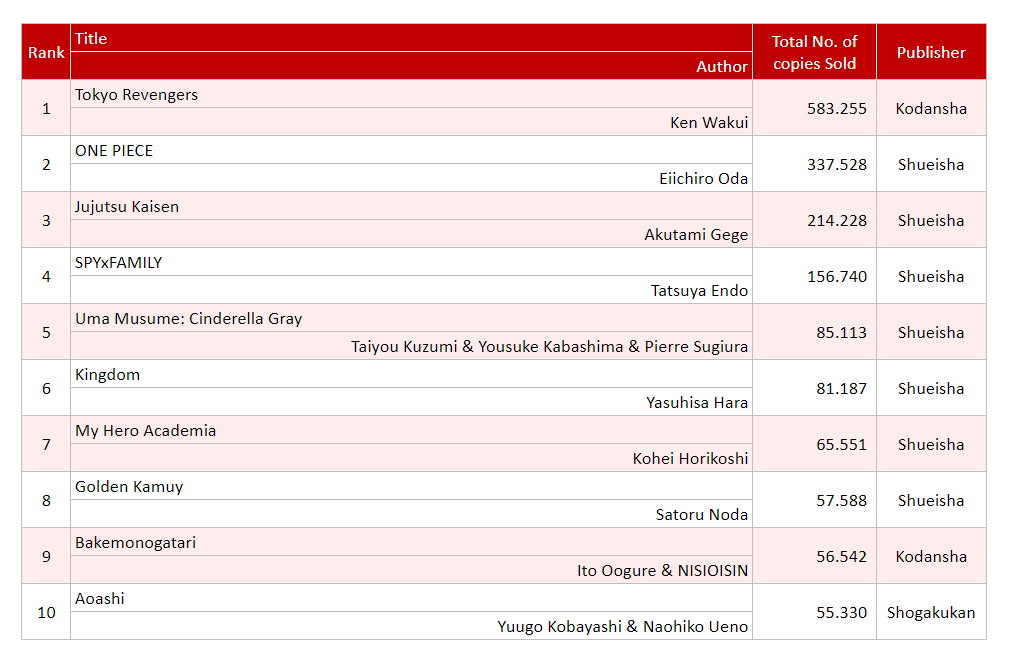Click rank number 6 cell
Viewport: 1010px width, 669px height.
[x=46, y=388]
